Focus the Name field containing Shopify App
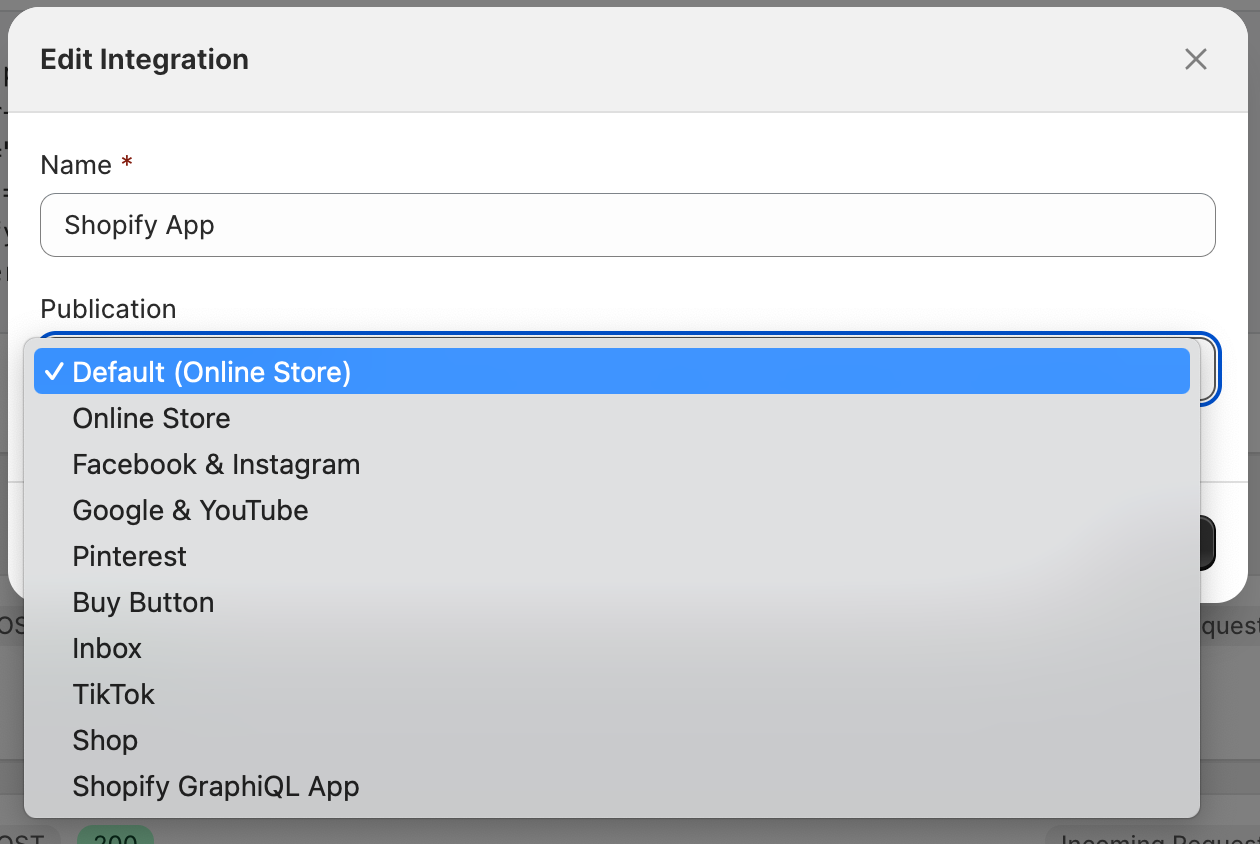 (x=627, y=225)
